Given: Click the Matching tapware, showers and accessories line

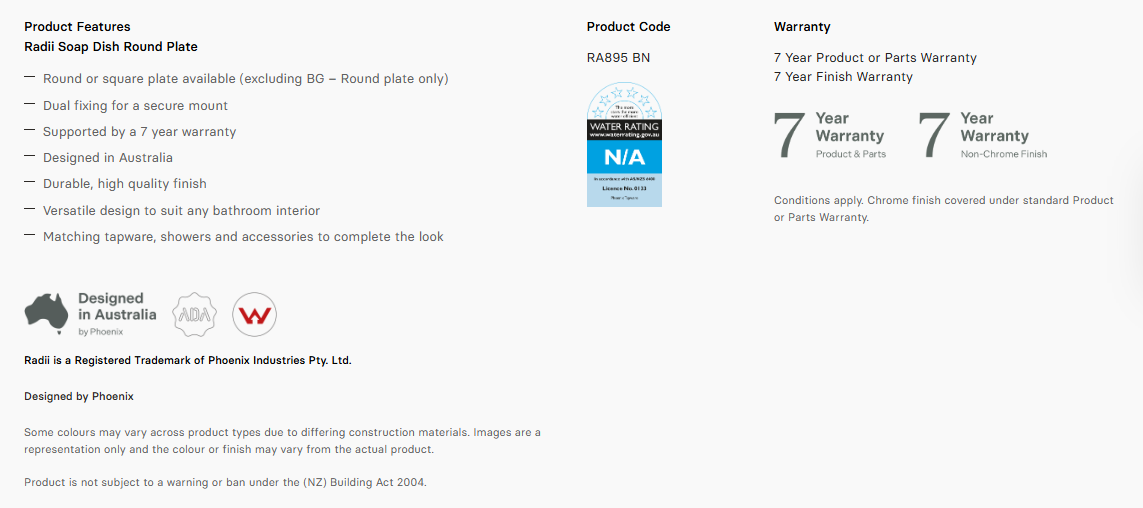Looking at the screenshot, I should click(243, 237).
